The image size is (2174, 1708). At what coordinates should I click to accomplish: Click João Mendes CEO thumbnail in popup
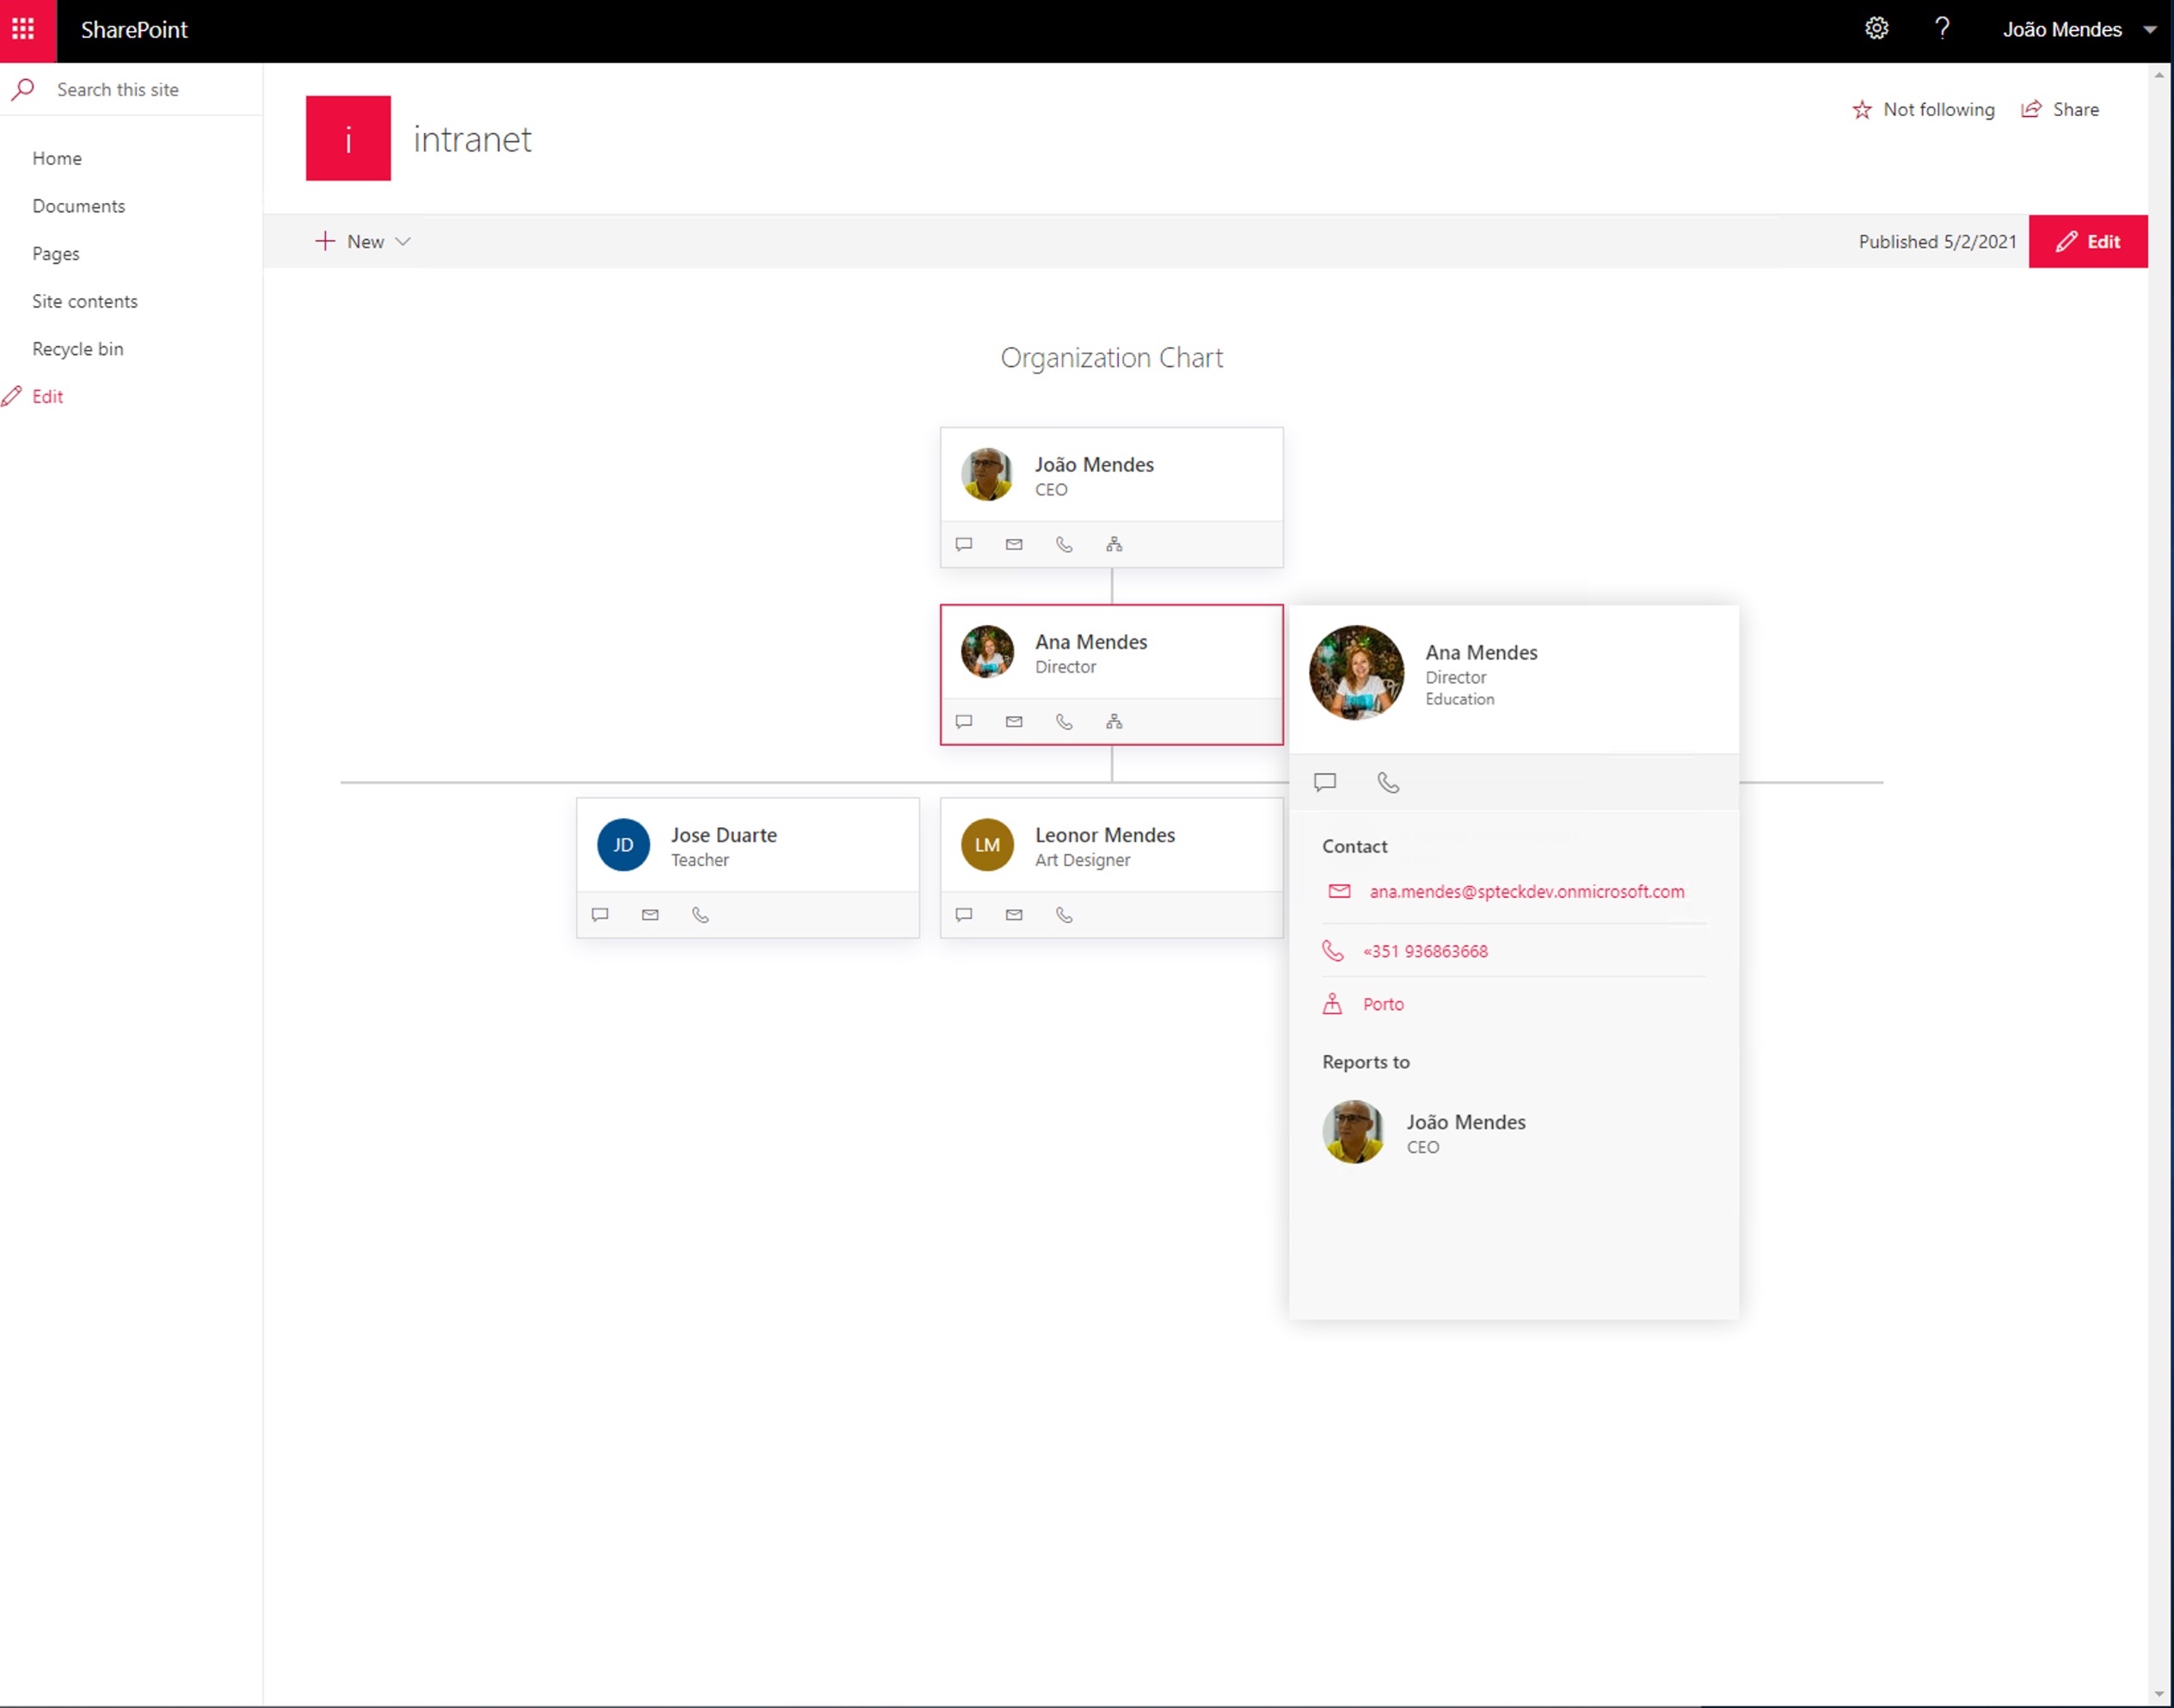pyautogui.click(x=1354, y=1131)
